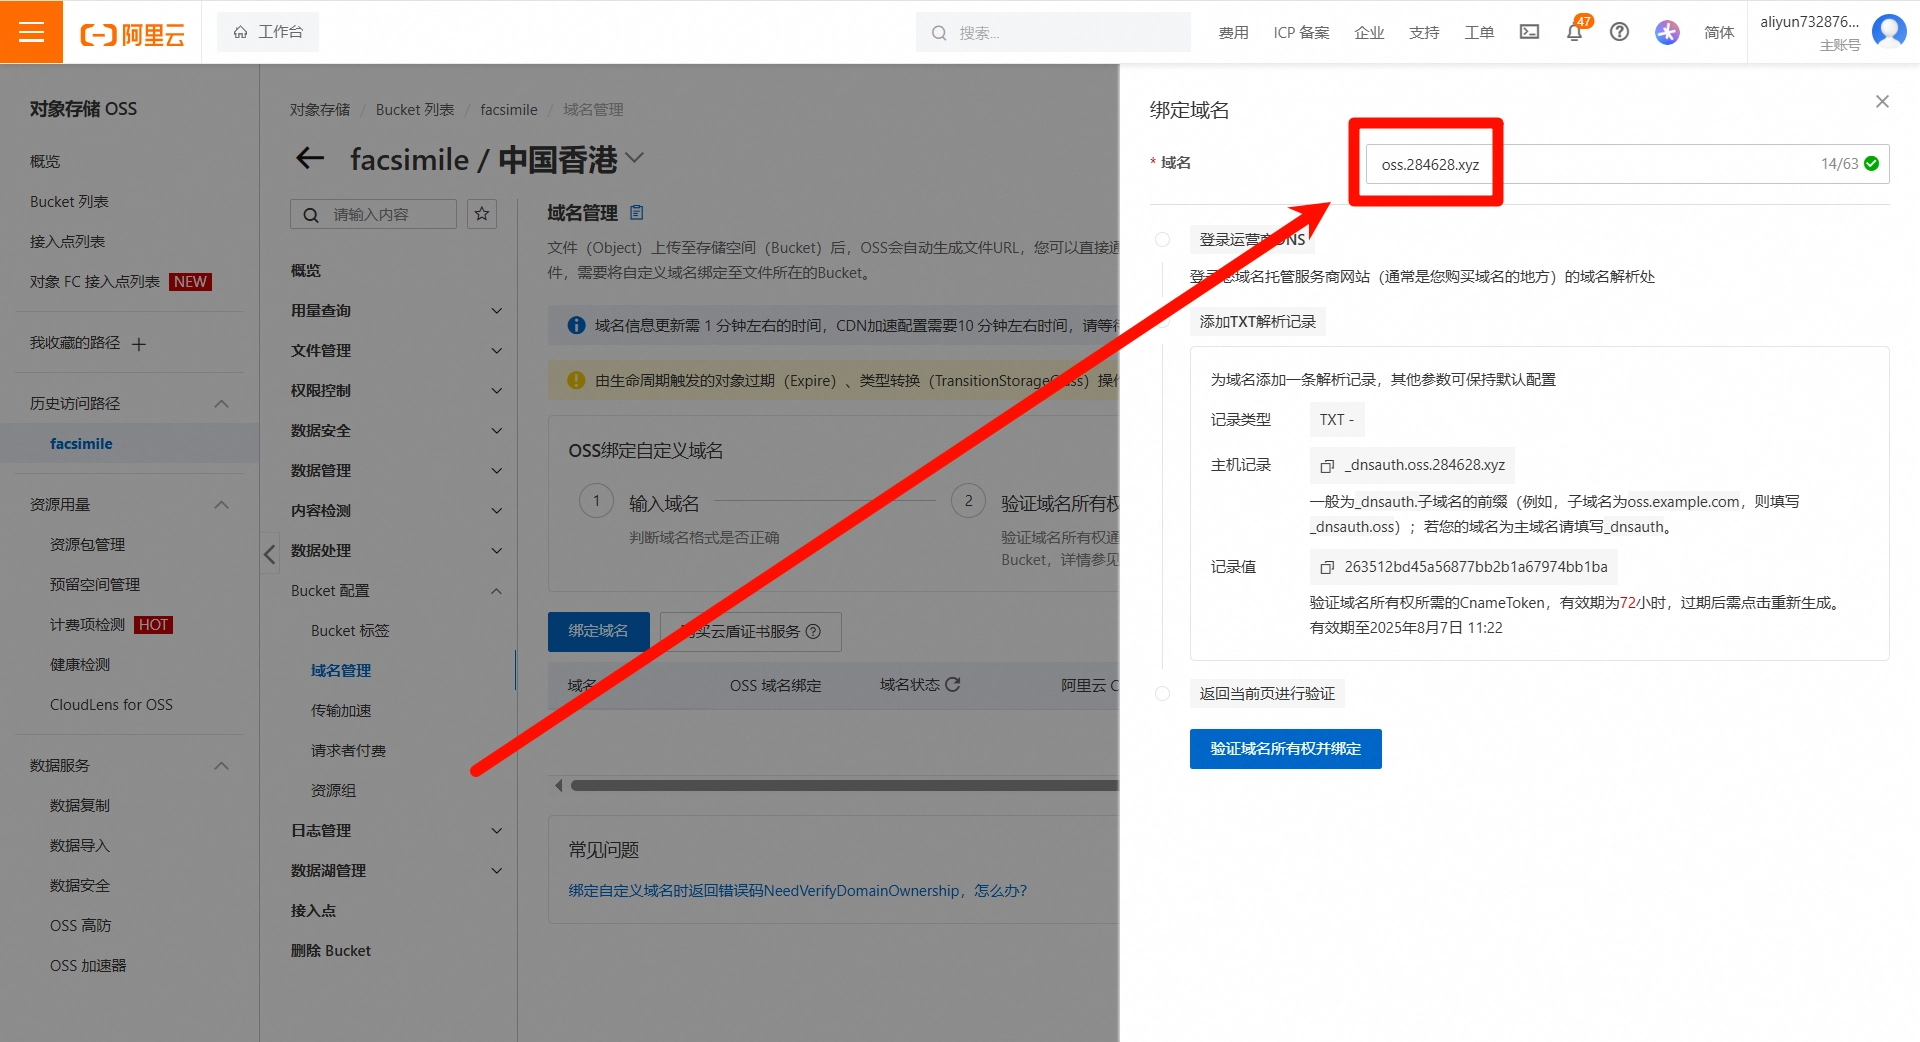Select the login DNS provider step radio
The image size is (1920, 1042).
[1162, 240]
